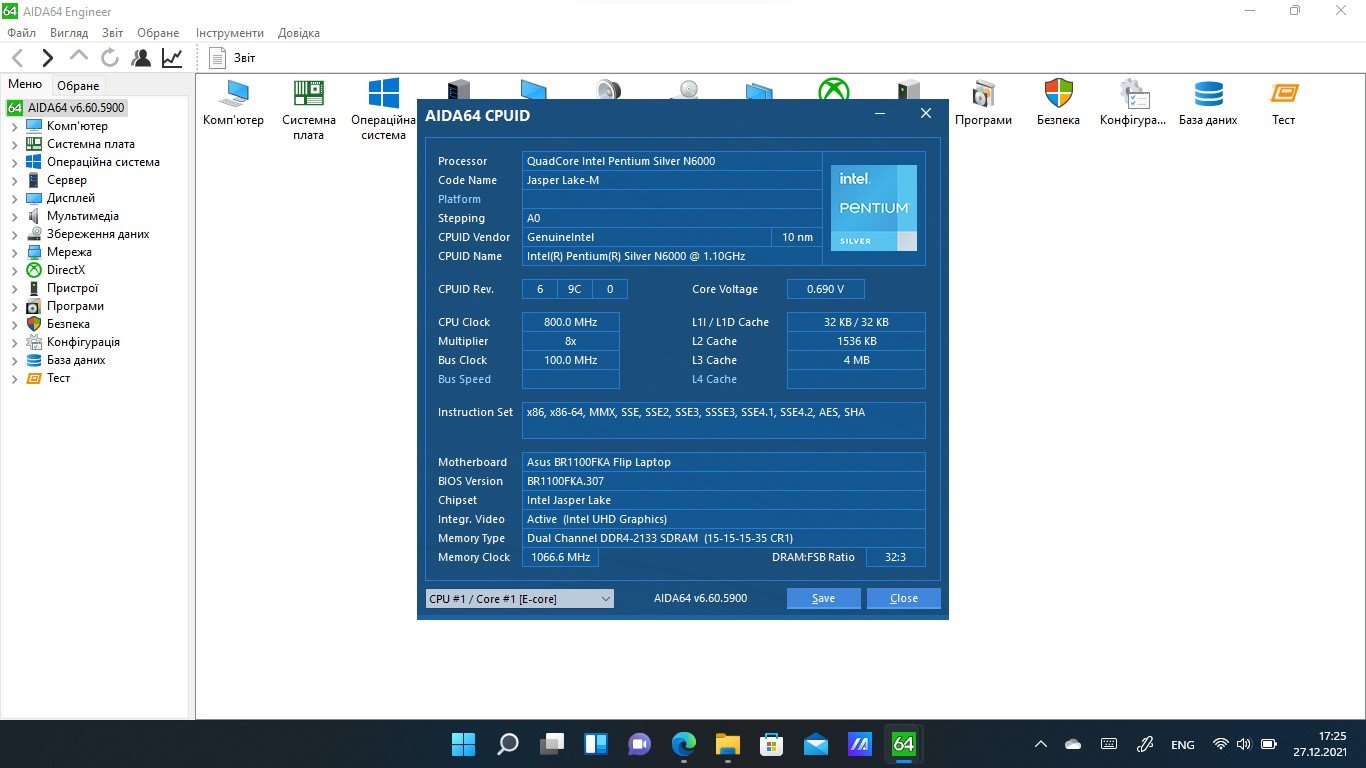This screenshot has width=1366, height=768.
Task: Select DirectX in the tree
Action: [66, 270]
